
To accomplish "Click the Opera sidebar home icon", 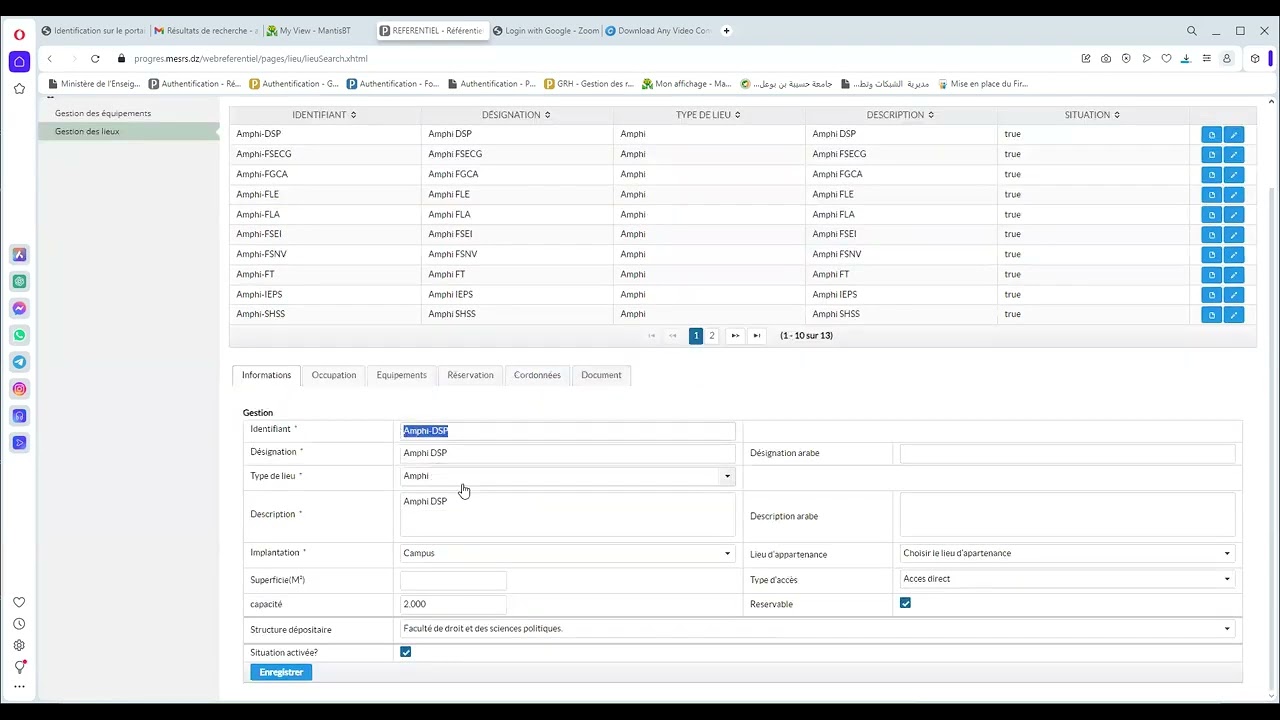I will tap(19, 62).
